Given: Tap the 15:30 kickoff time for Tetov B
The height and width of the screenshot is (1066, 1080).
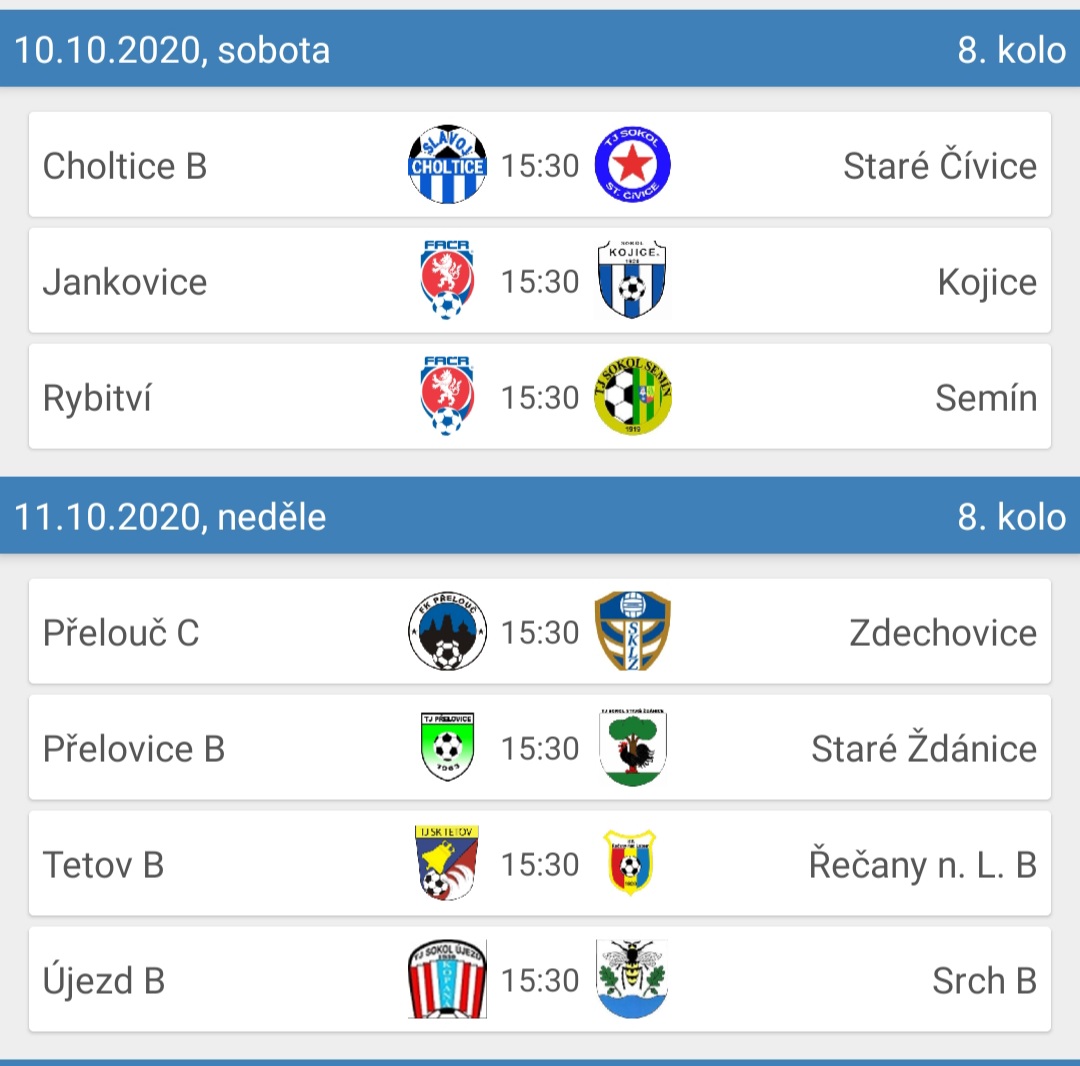Looking at the screenshot, I should pos(540,864).
